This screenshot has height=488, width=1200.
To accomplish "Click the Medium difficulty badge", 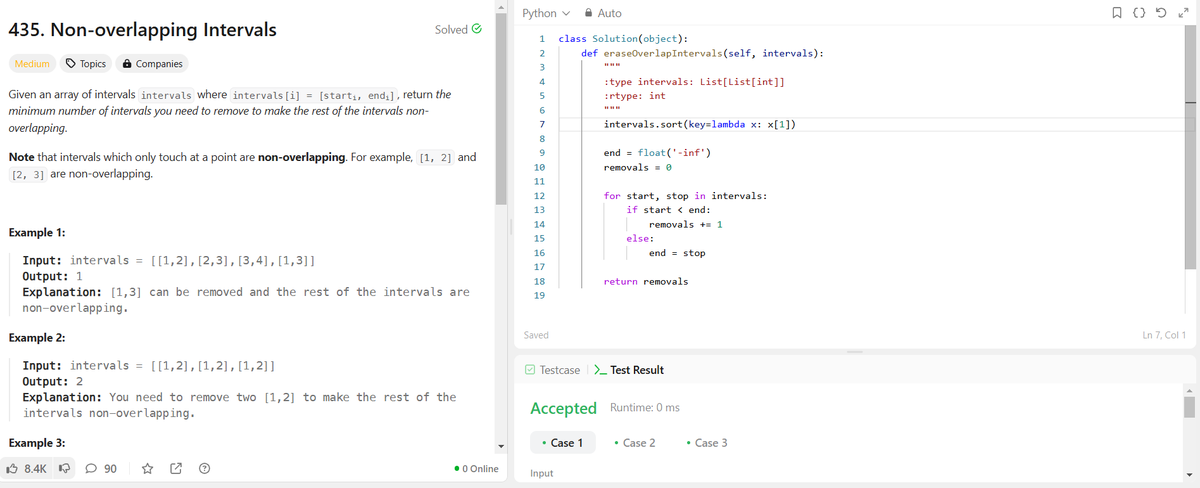I will (x=32, y=64).
